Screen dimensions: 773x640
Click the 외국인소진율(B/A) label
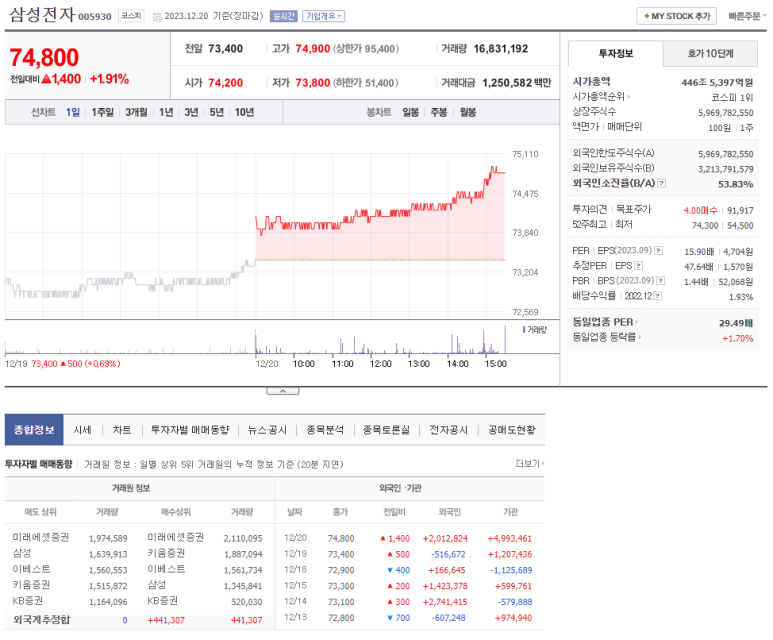pyautogui.click(x=614, y=183)
